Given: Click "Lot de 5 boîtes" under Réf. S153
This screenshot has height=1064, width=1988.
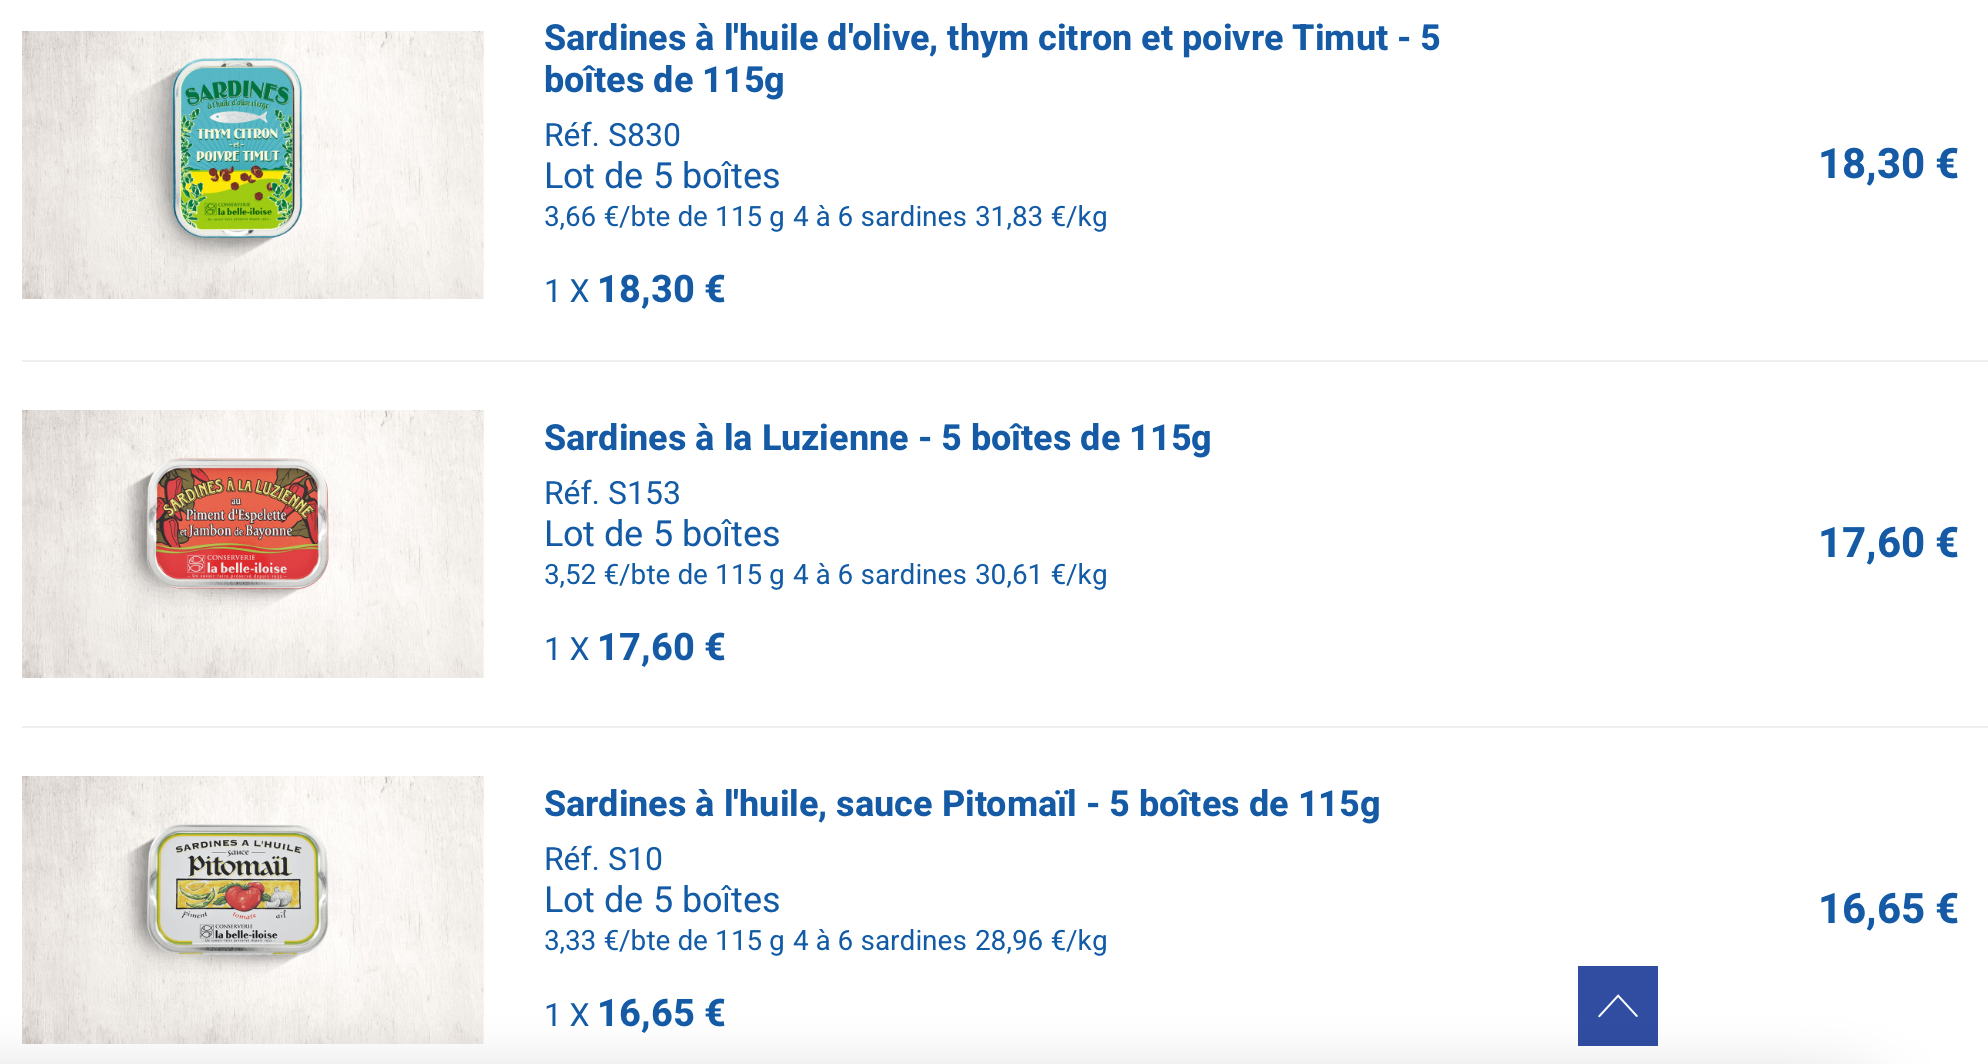Looking at the screenshot, I should click(662, 534).
